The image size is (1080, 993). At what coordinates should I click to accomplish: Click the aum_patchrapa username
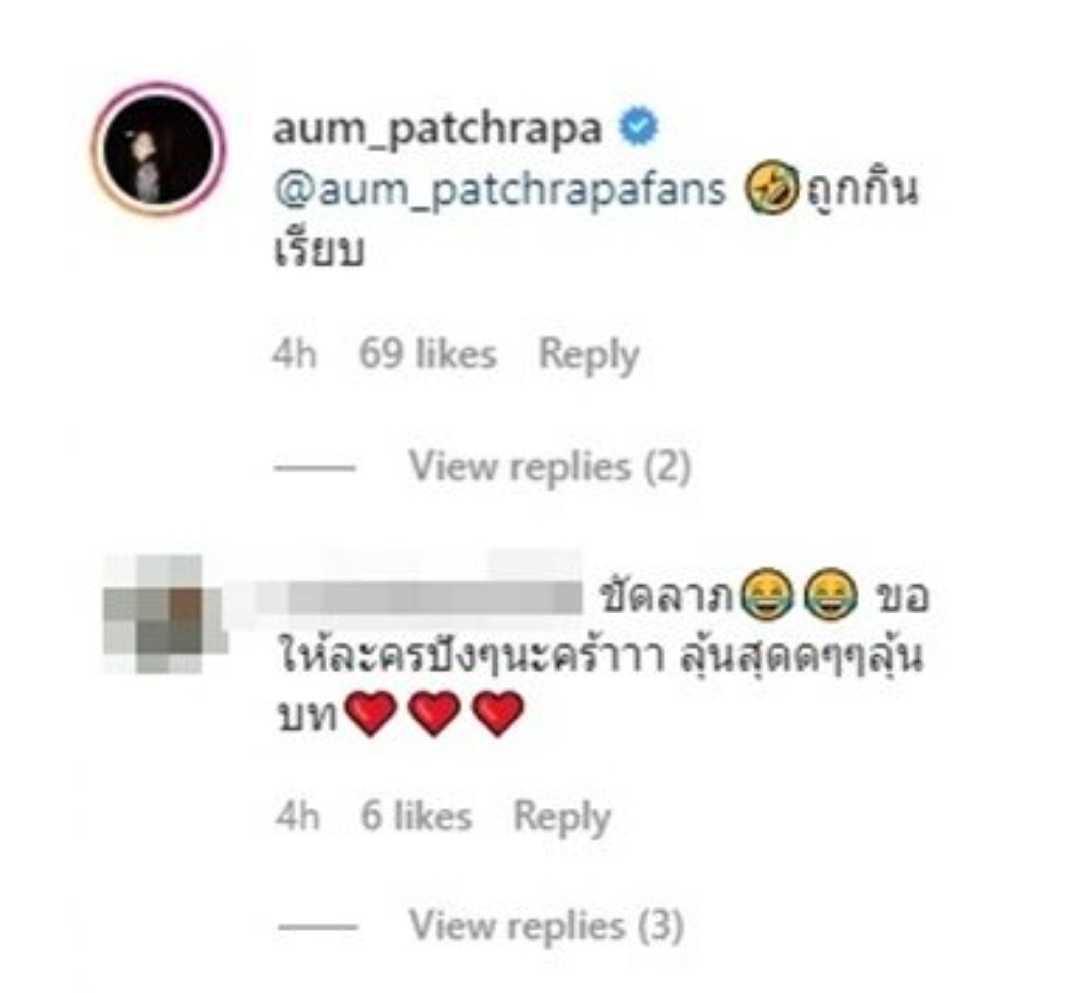pyautogui.click(x=437, y=129)
